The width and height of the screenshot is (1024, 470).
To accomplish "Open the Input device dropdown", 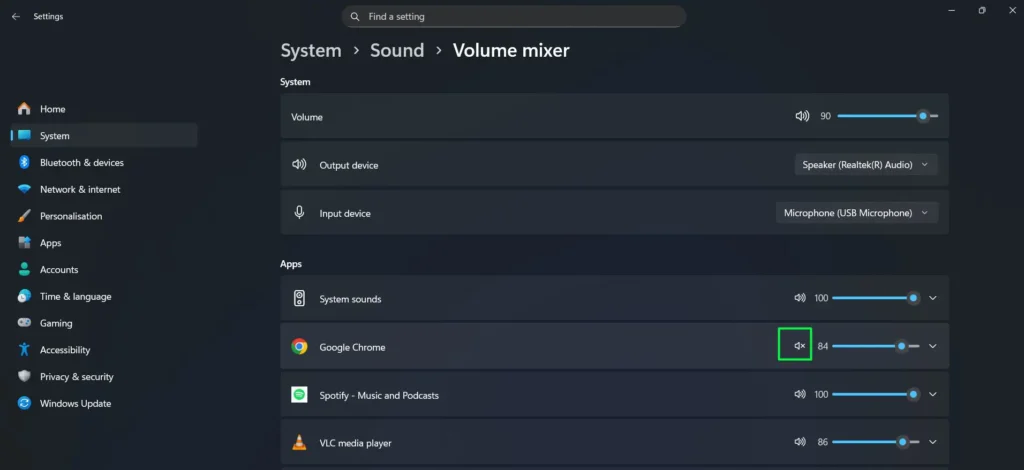I will pyautogui.click(x=857, y=213).
